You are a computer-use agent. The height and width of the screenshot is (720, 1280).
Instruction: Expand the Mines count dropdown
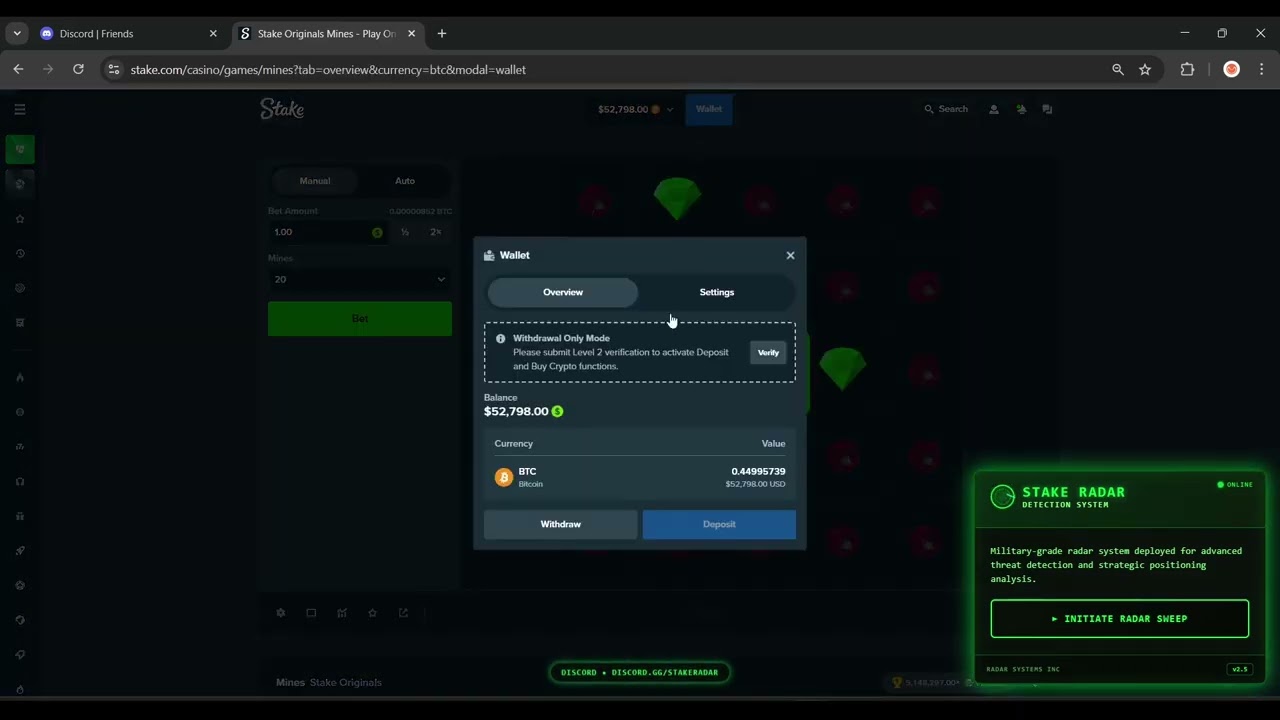pos(360,279)
